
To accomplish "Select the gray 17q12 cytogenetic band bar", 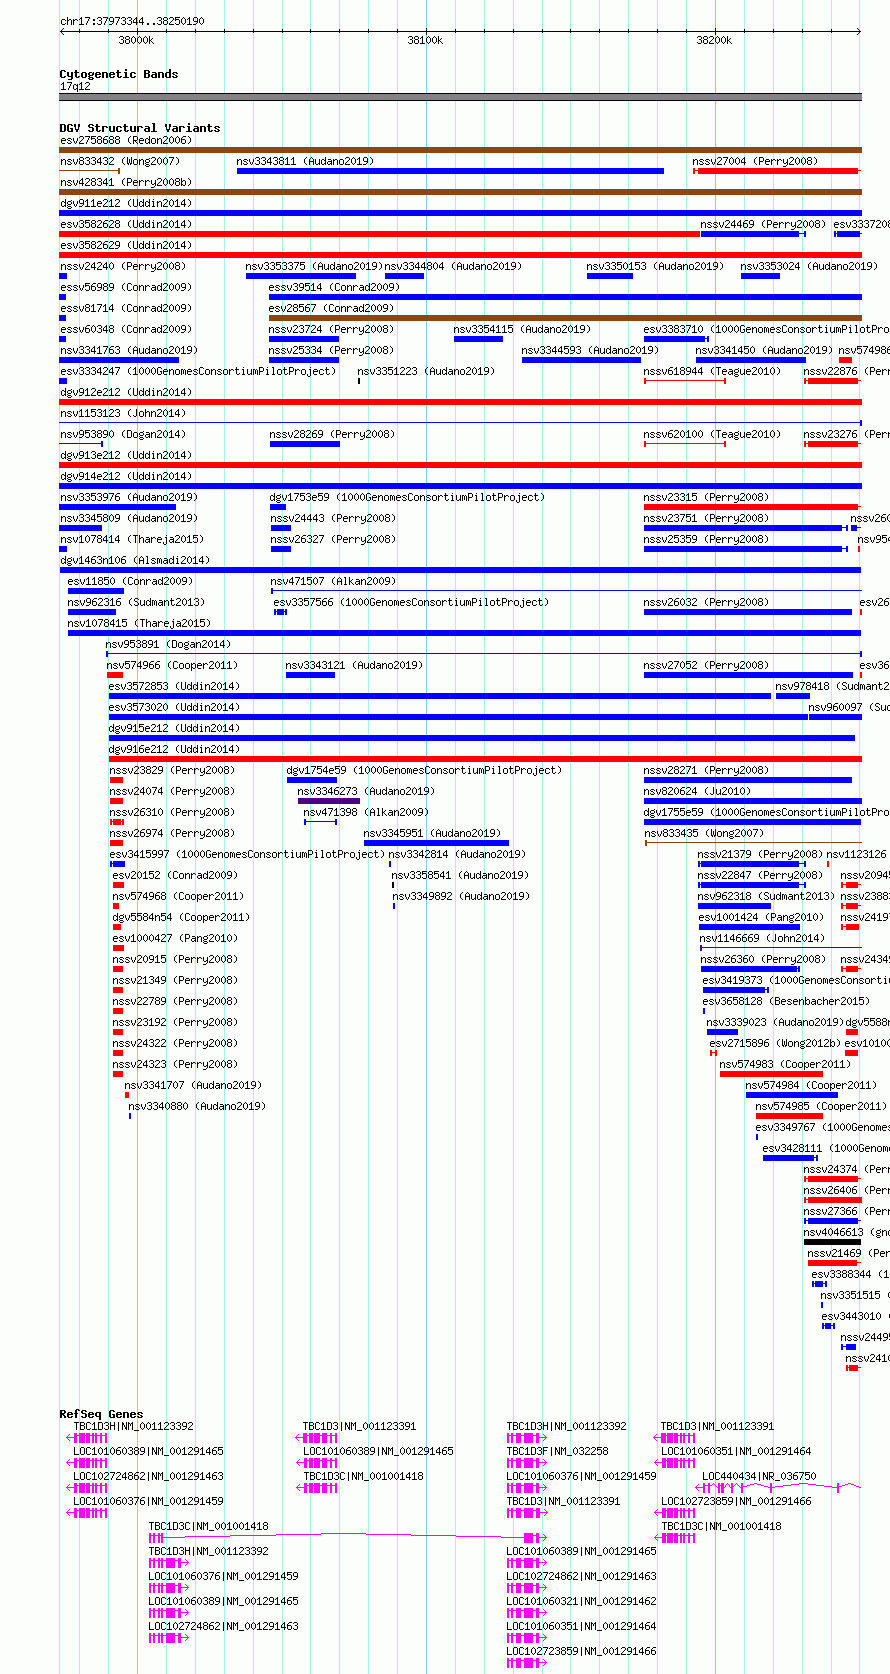I will point(460,97).
